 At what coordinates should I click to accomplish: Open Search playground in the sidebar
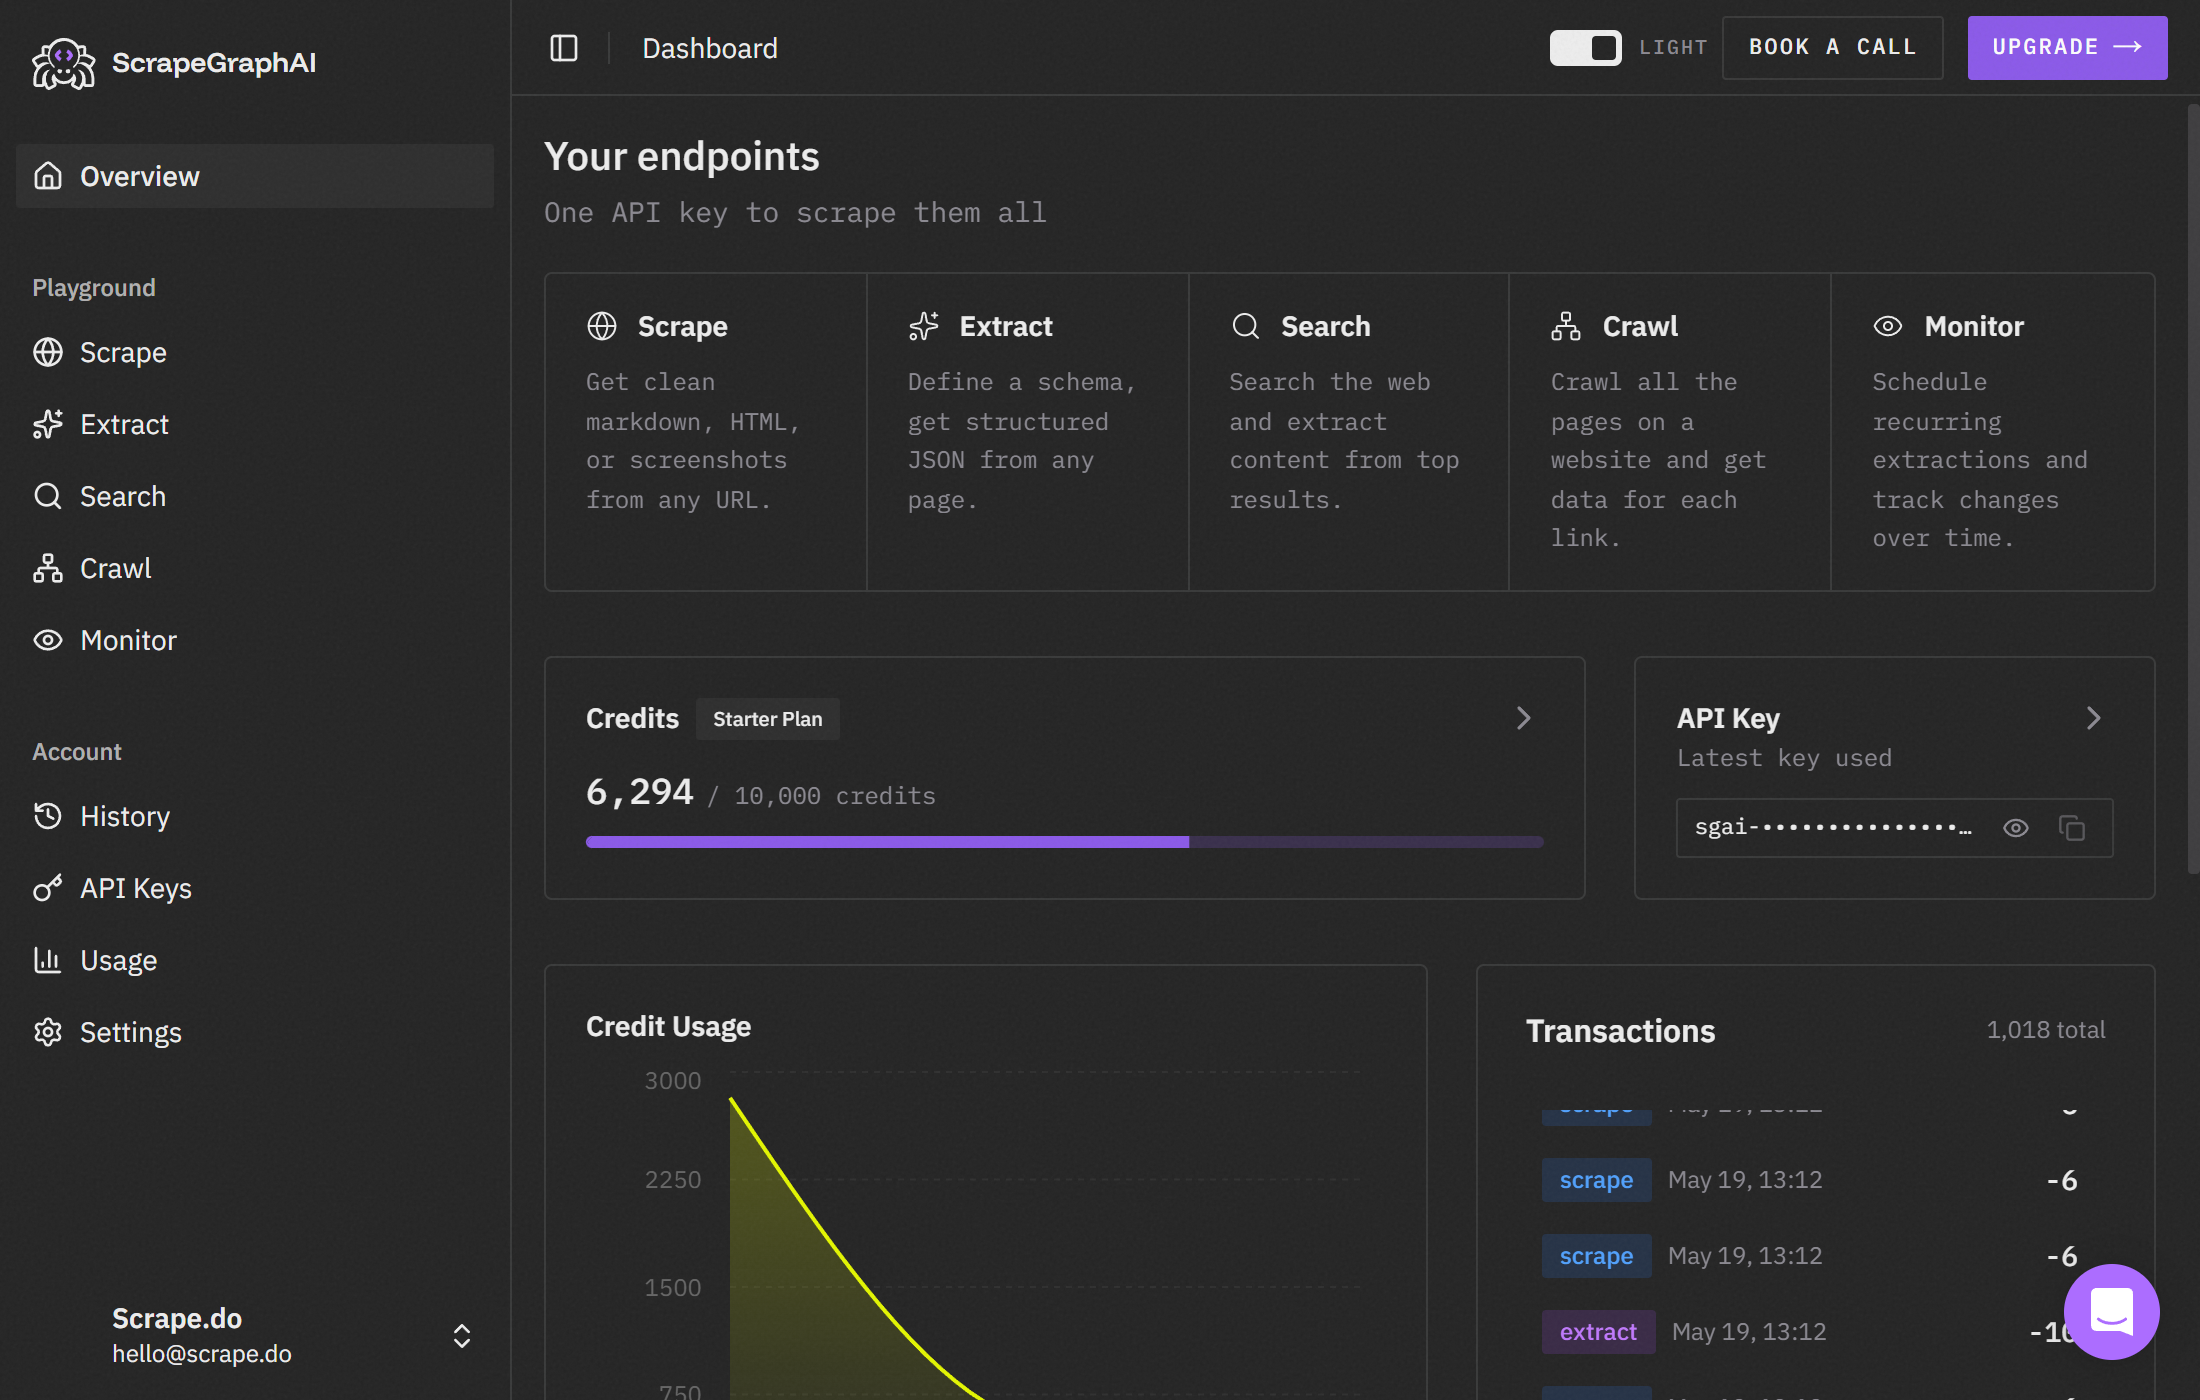(255, 496)
